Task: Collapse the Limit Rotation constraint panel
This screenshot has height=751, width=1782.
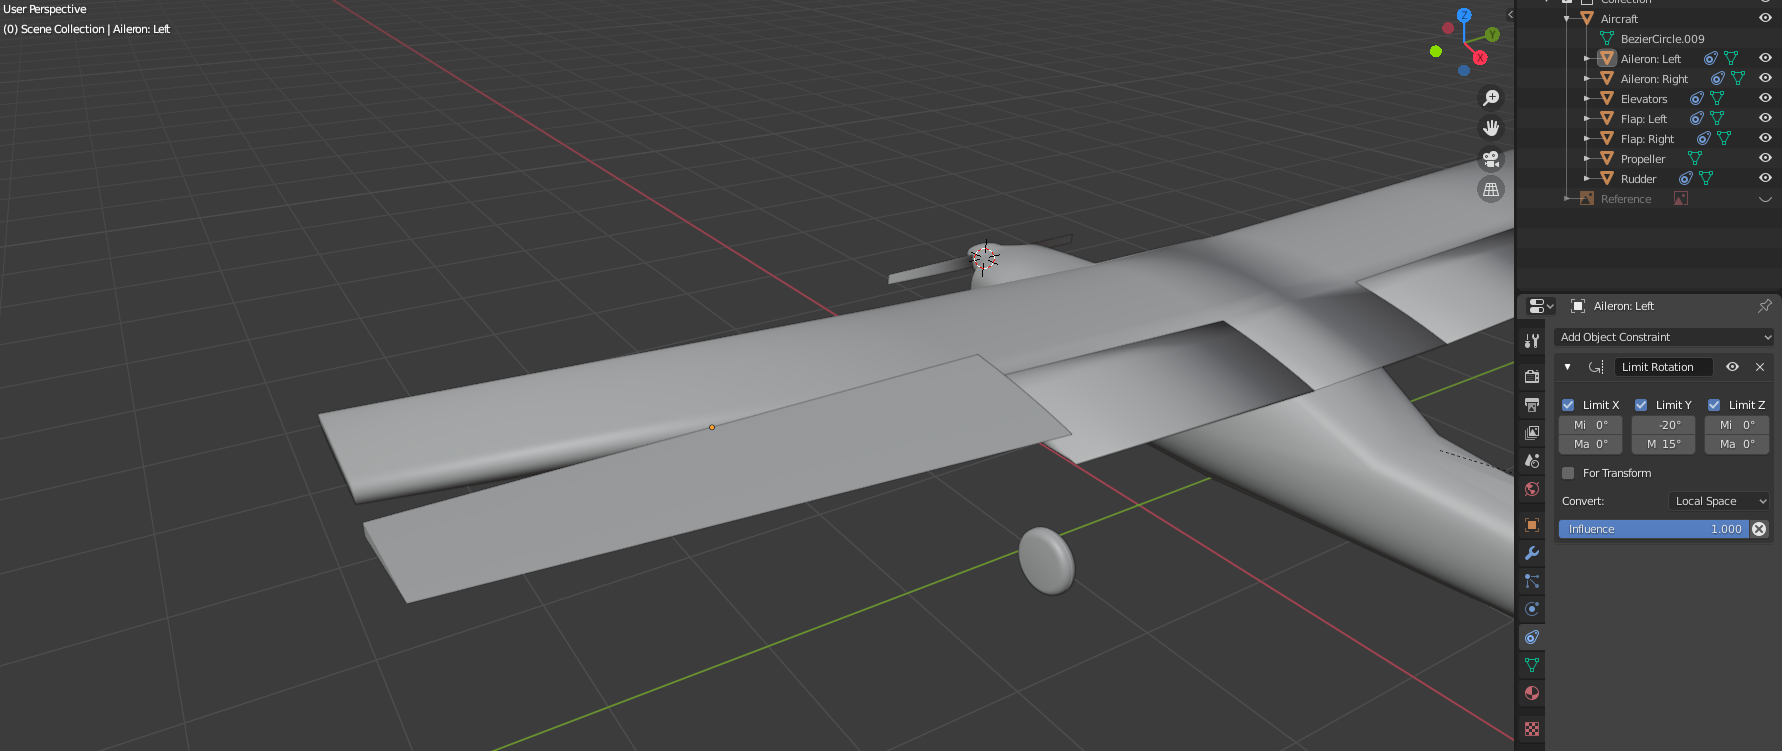Action: tap(1568, 367)
